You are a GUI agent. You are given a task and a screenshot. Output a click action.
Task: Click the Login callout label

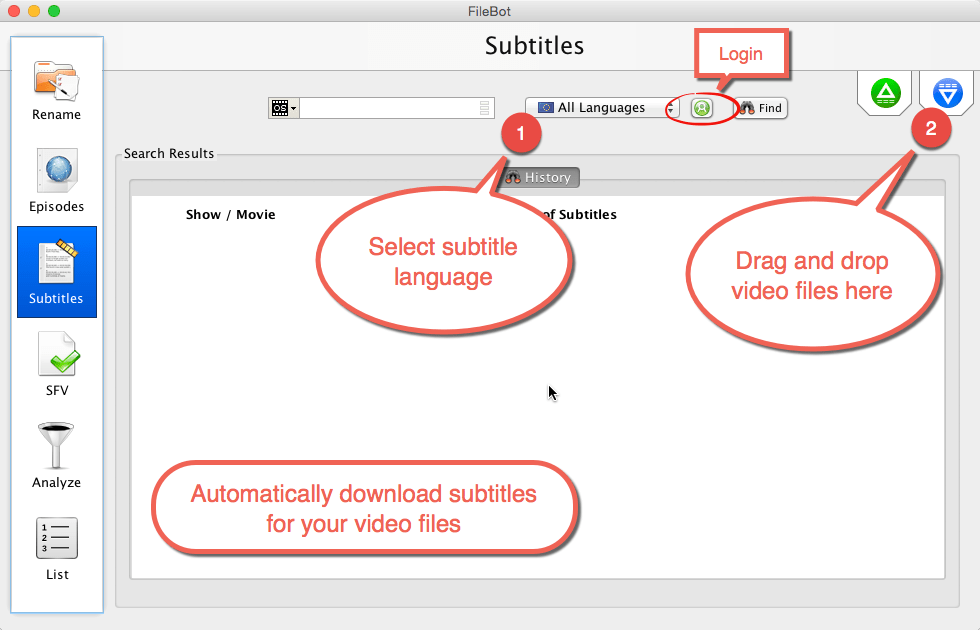(740, 53)
